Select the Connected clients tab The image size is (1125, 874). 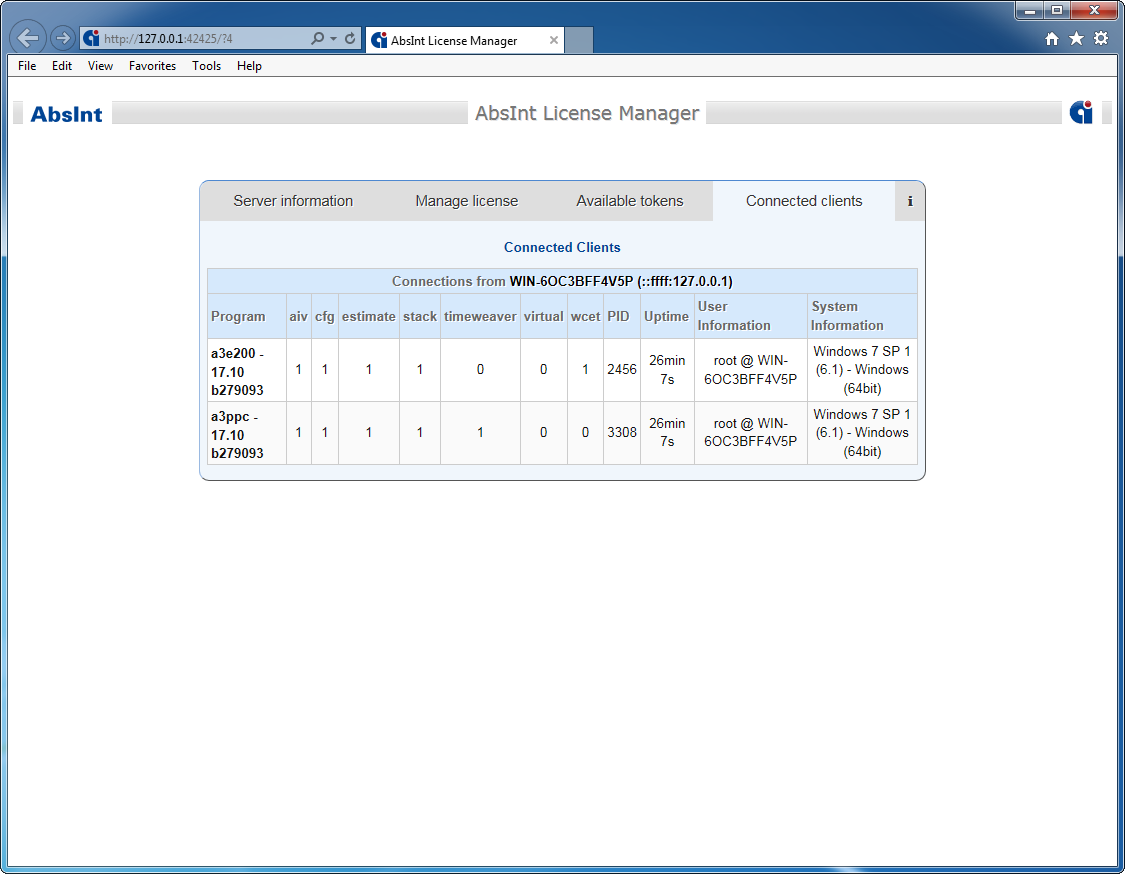[x=804, y=201]
